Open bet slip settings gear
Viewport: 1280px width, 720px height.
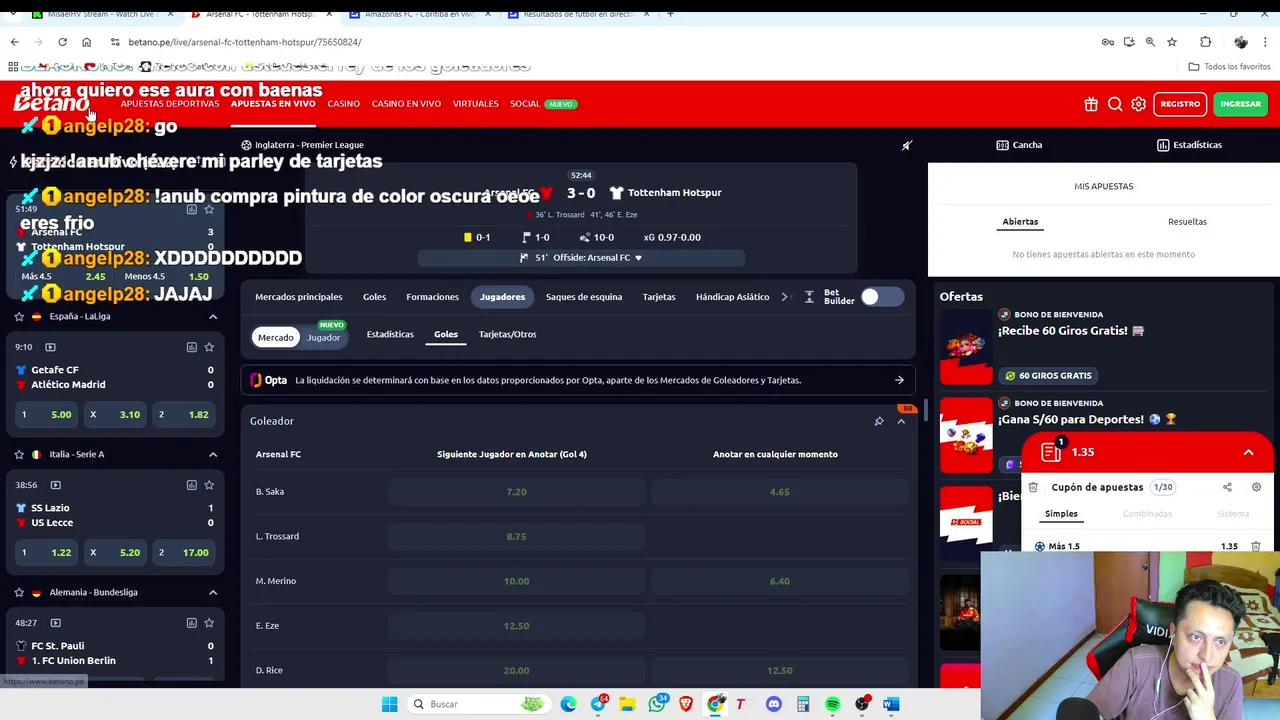[x=1256, y=487]
